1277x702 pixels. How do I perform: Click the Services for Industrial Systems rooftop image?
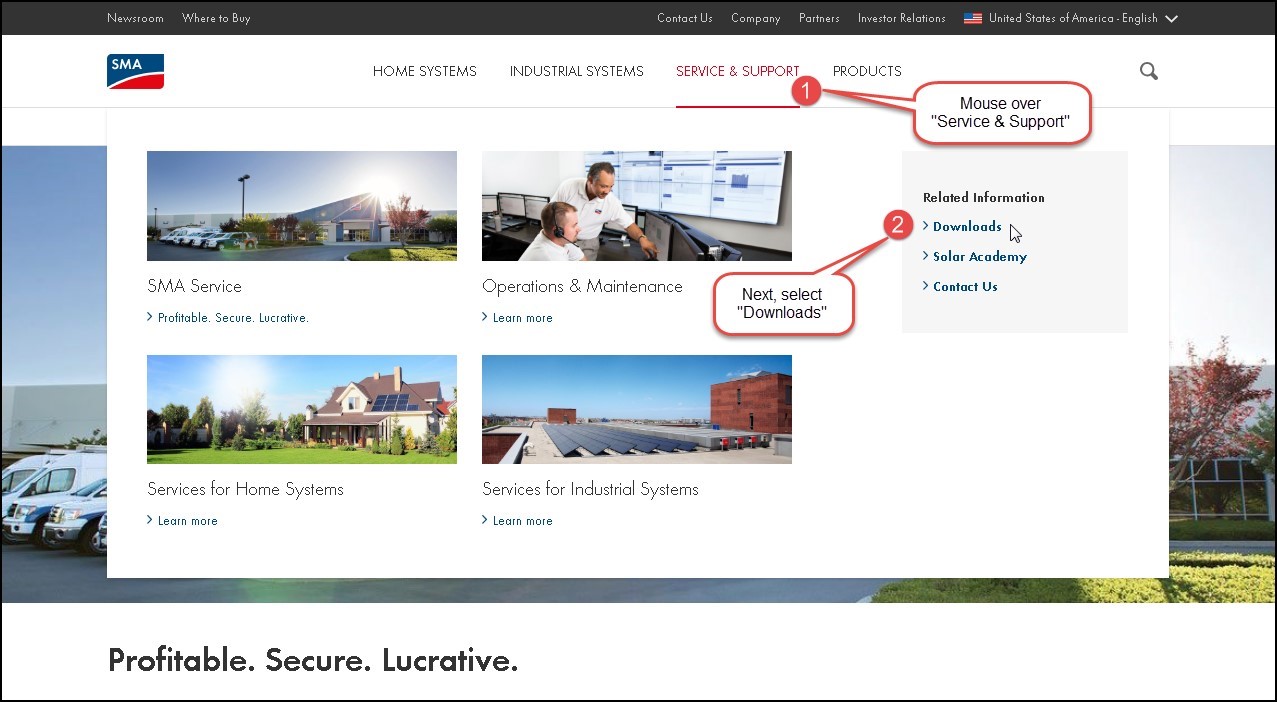[x=636, y=408]
